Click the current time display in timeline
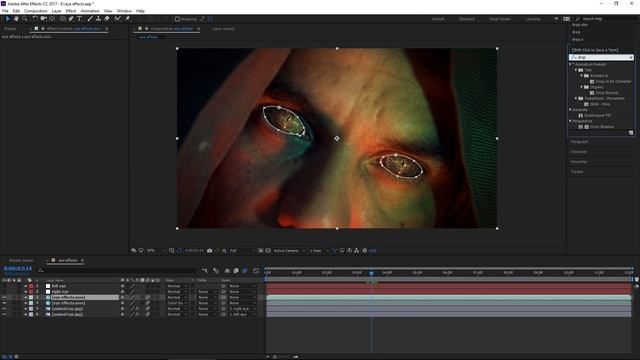640x360 pixels. click(x=18, y=269)
